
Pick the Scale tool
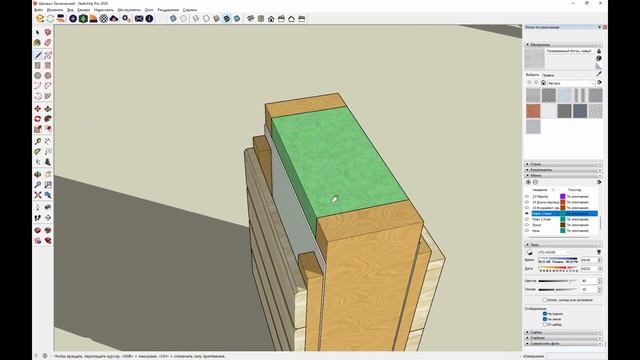pyautogui.click(x=38, y=129)
